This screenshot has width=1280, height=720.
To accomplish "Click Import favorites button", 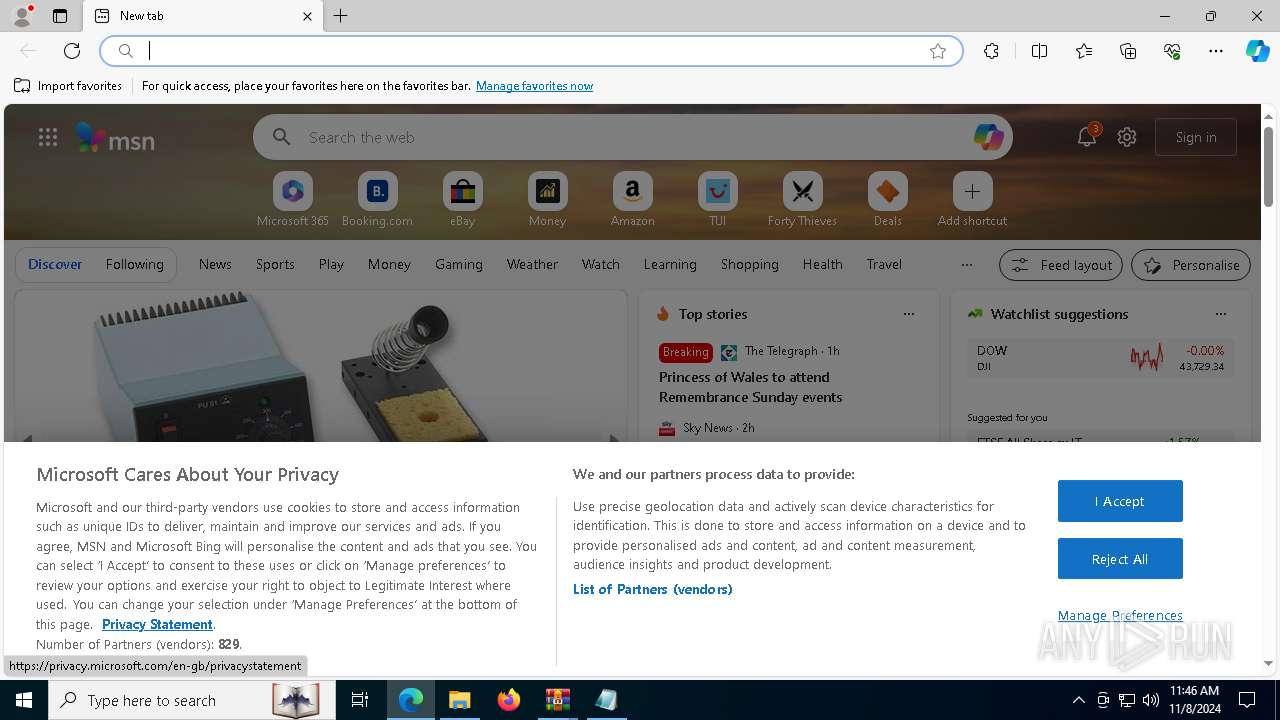I will coord(68,86).
